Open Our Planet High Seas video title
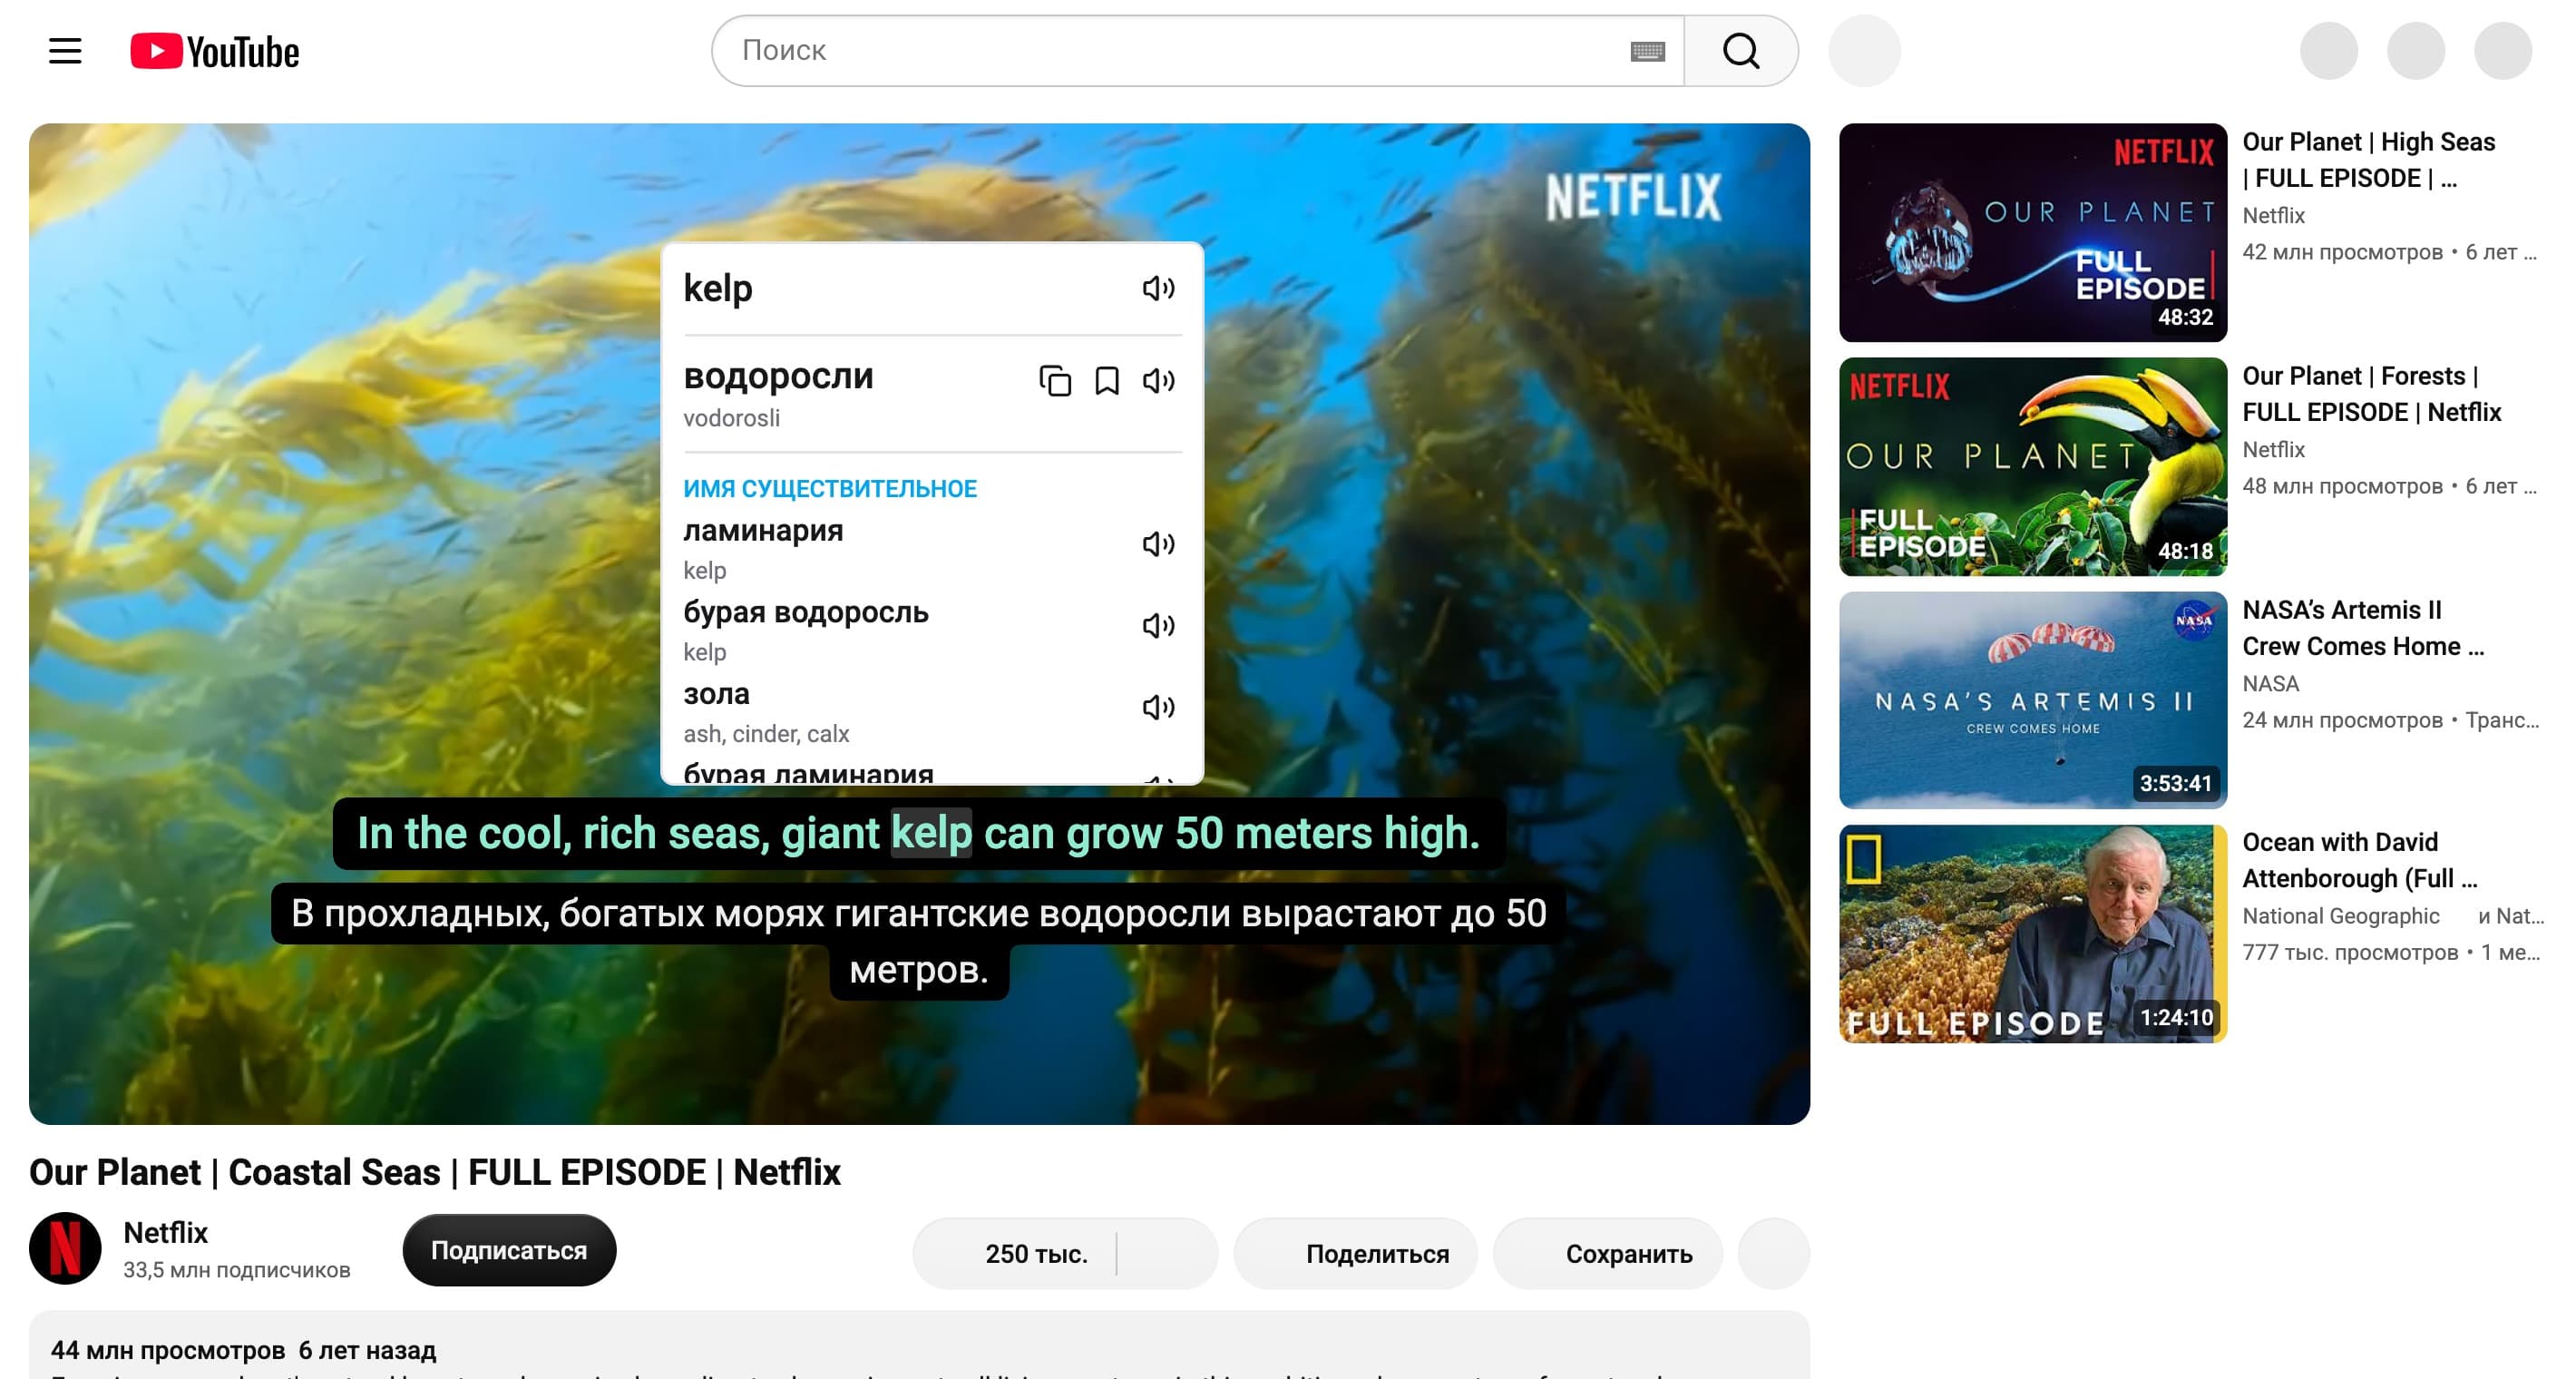This screenshot has width=2576, height=1379. pyautogui.click(x=2368, y=160)
